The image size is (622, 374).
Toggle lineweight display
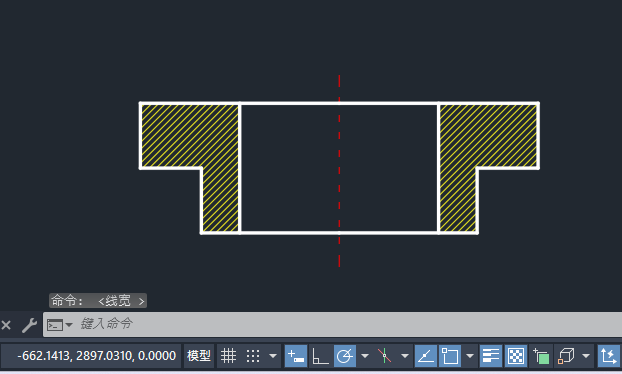491,356
